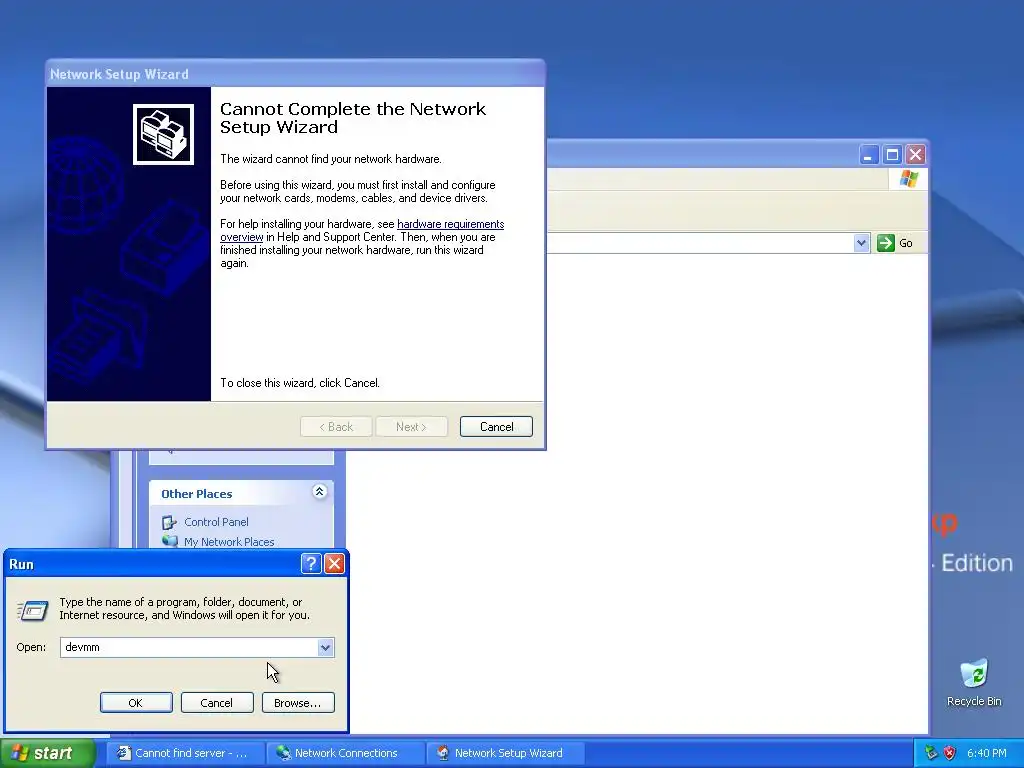Close the Run dialog with red X
The width and height of the screenshot is (1024, 768).
tap(334, 564)
